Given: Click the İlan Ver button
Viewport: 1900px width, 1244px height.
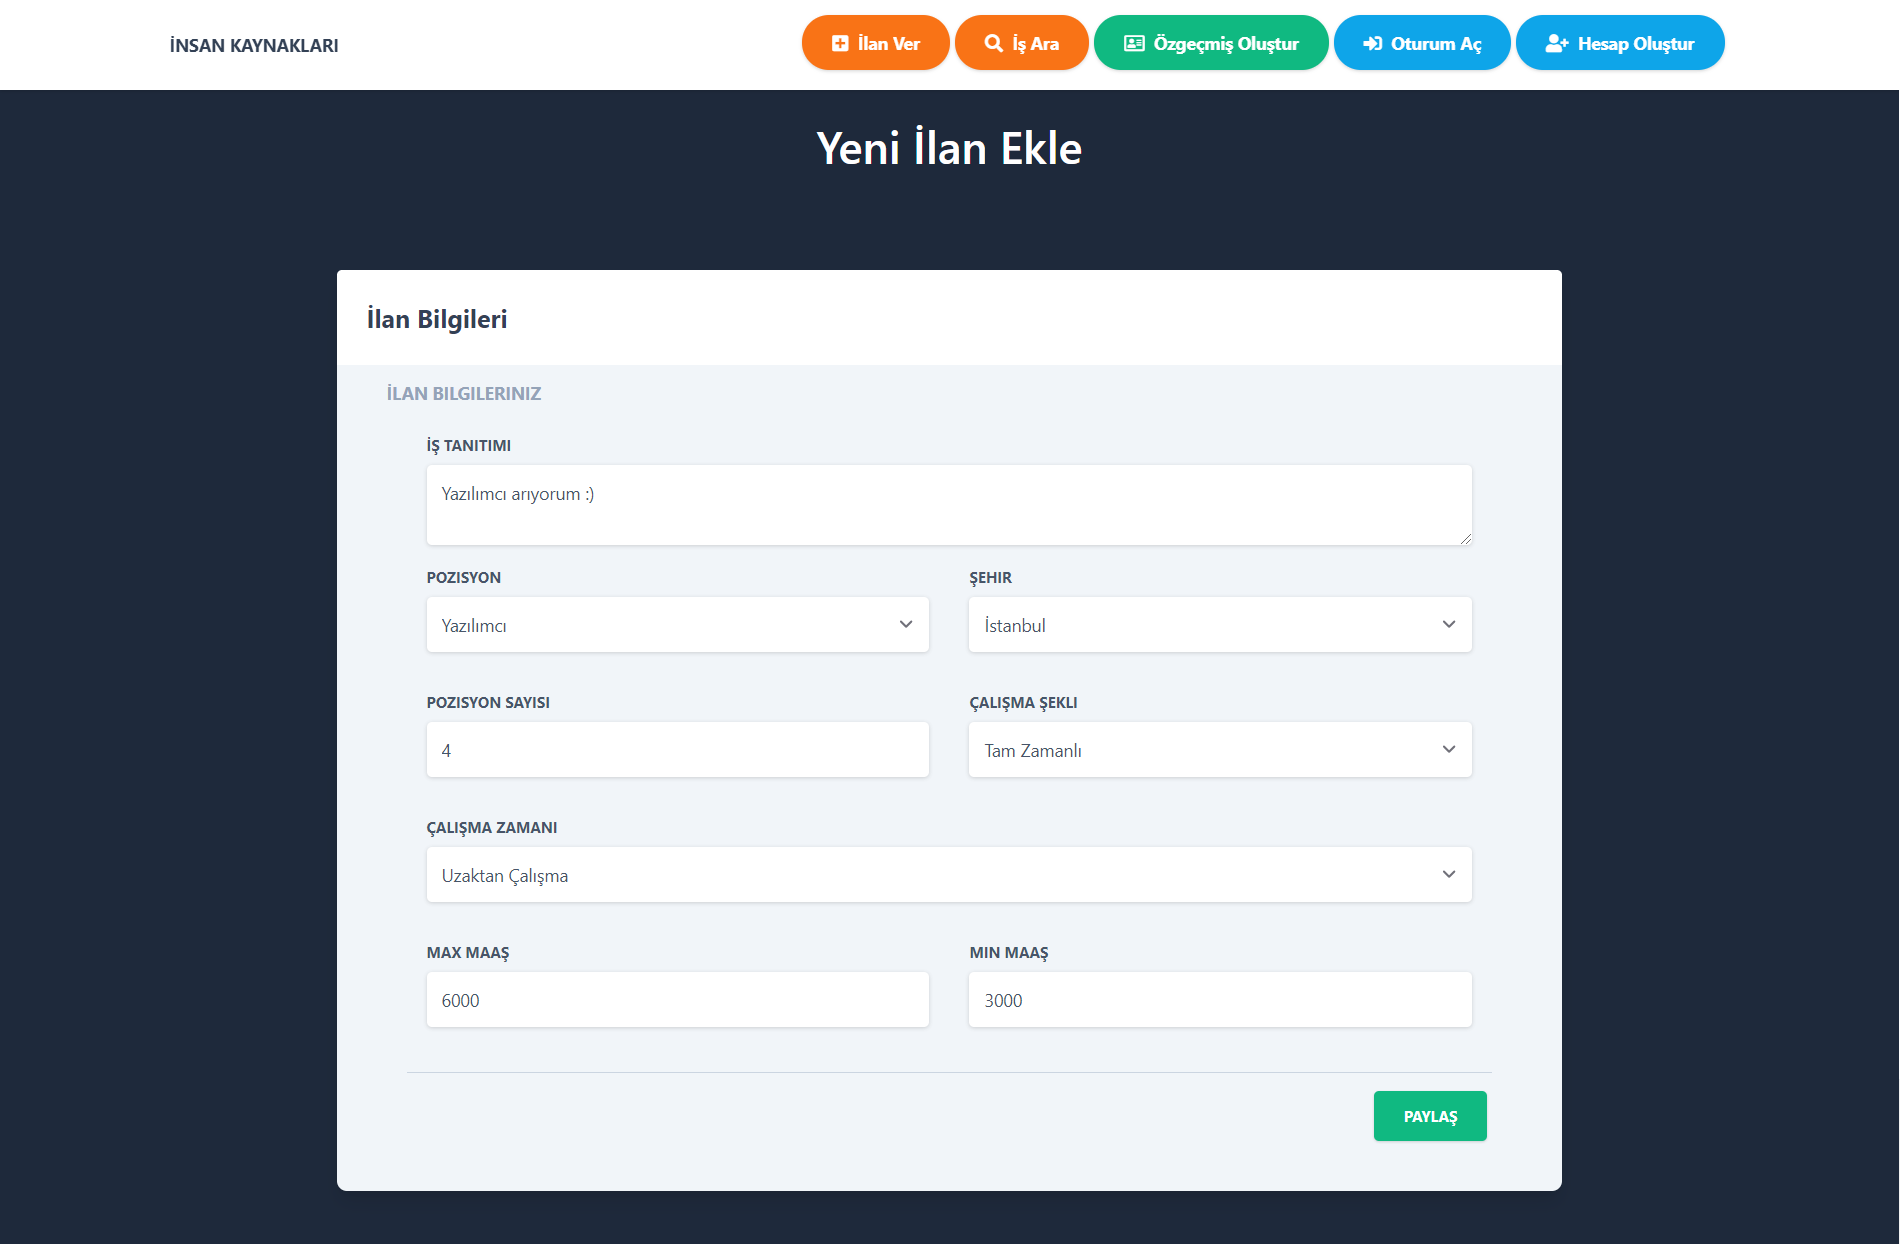Looking at the screenshot, I should point(875,43).
